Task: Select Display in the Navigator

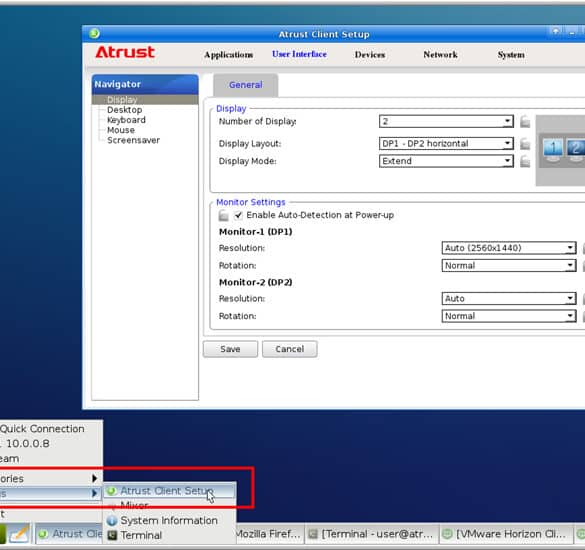Action: 145,100
